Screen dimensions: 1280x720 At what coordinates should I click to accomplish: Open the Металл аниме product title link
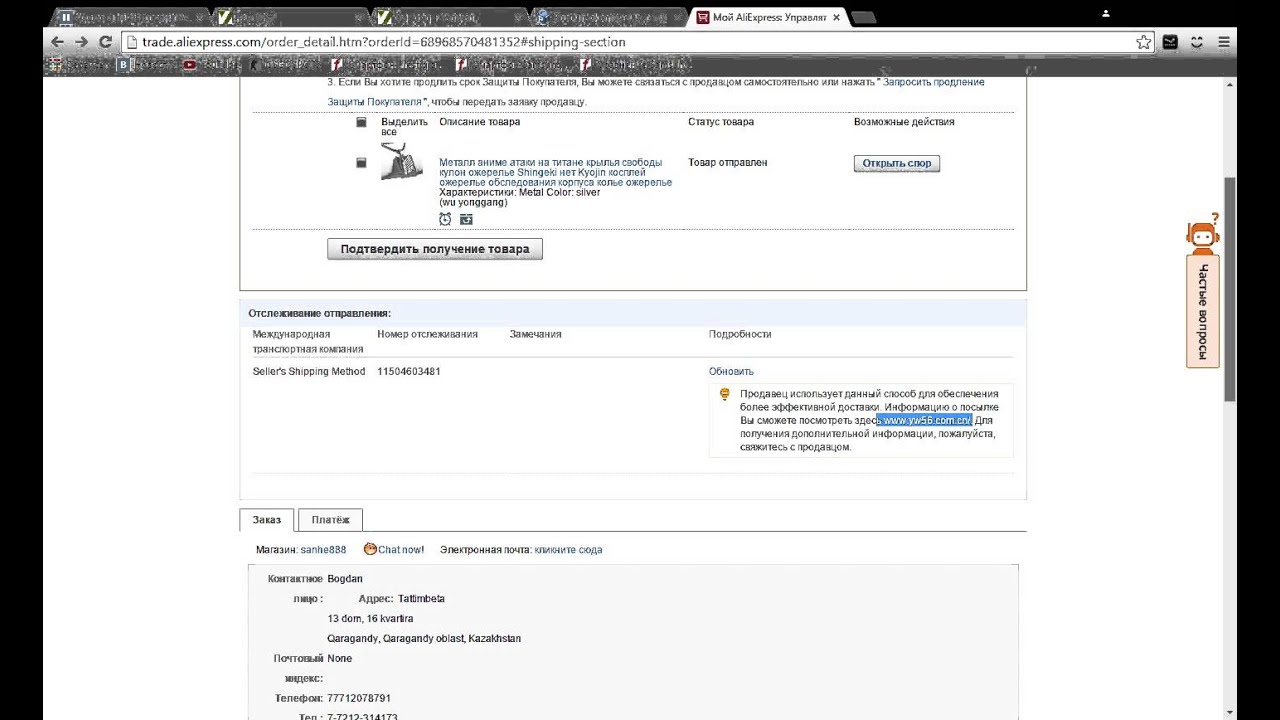pyautogui.click(x=555, y=172)
